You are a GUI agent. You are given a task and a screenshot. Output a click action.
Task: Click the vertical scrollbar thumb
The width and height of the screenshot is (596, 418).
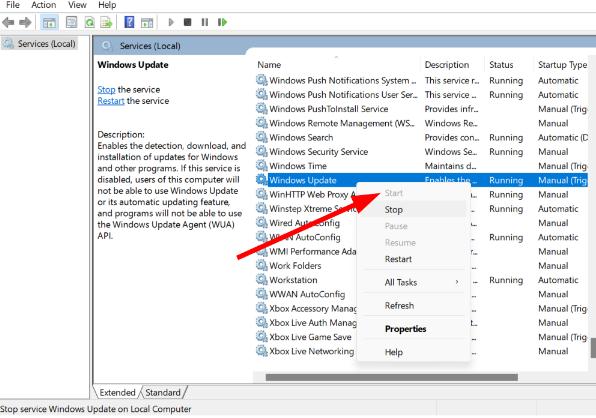tap(593, 347)
